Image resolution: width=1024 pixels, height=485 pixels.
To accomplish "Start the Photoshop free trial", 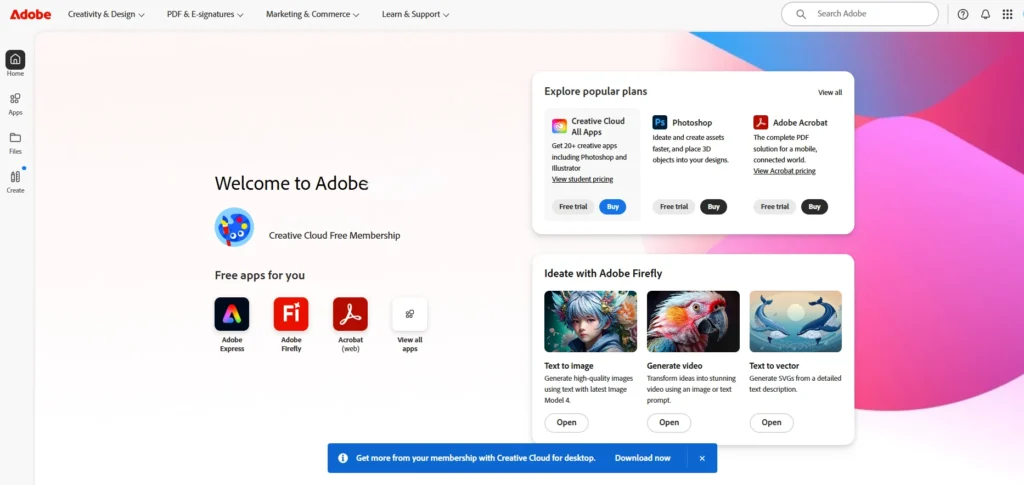I will (x=674, y=207).
